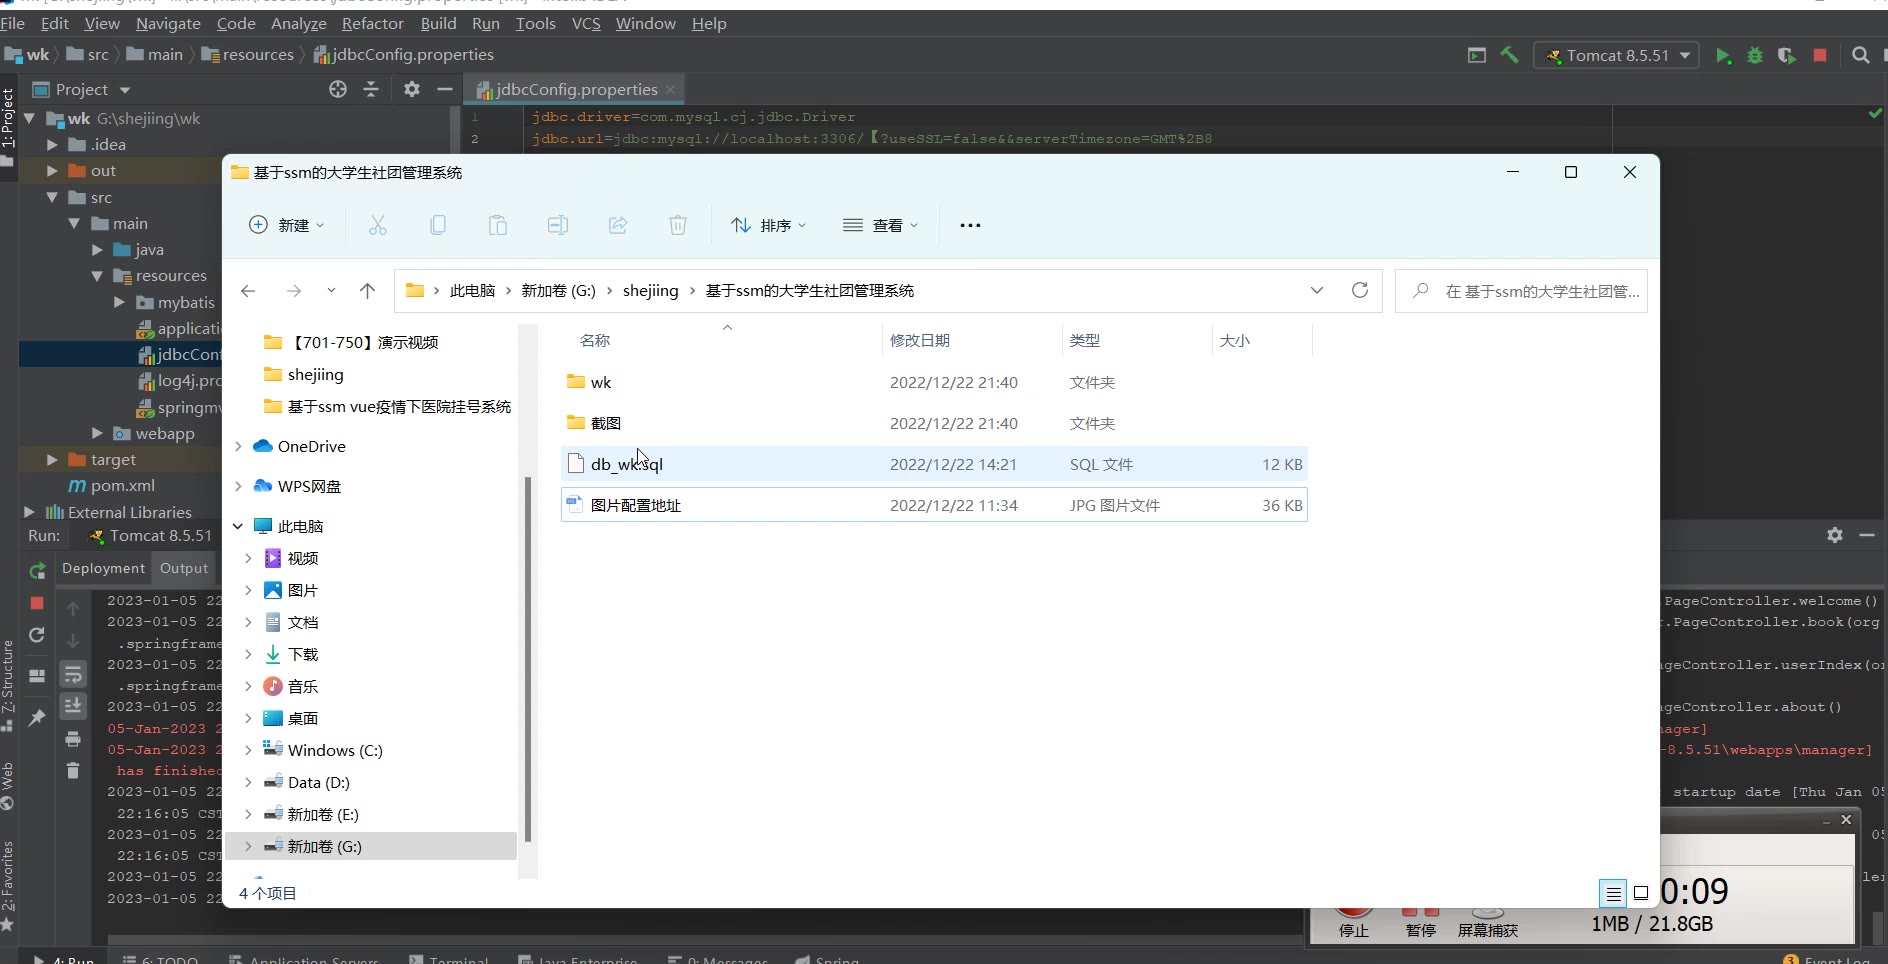Viewport: 1888px width, 964px height.
Task: Click the 新建 button in Explorer toolbar
Action: [286, 226]
